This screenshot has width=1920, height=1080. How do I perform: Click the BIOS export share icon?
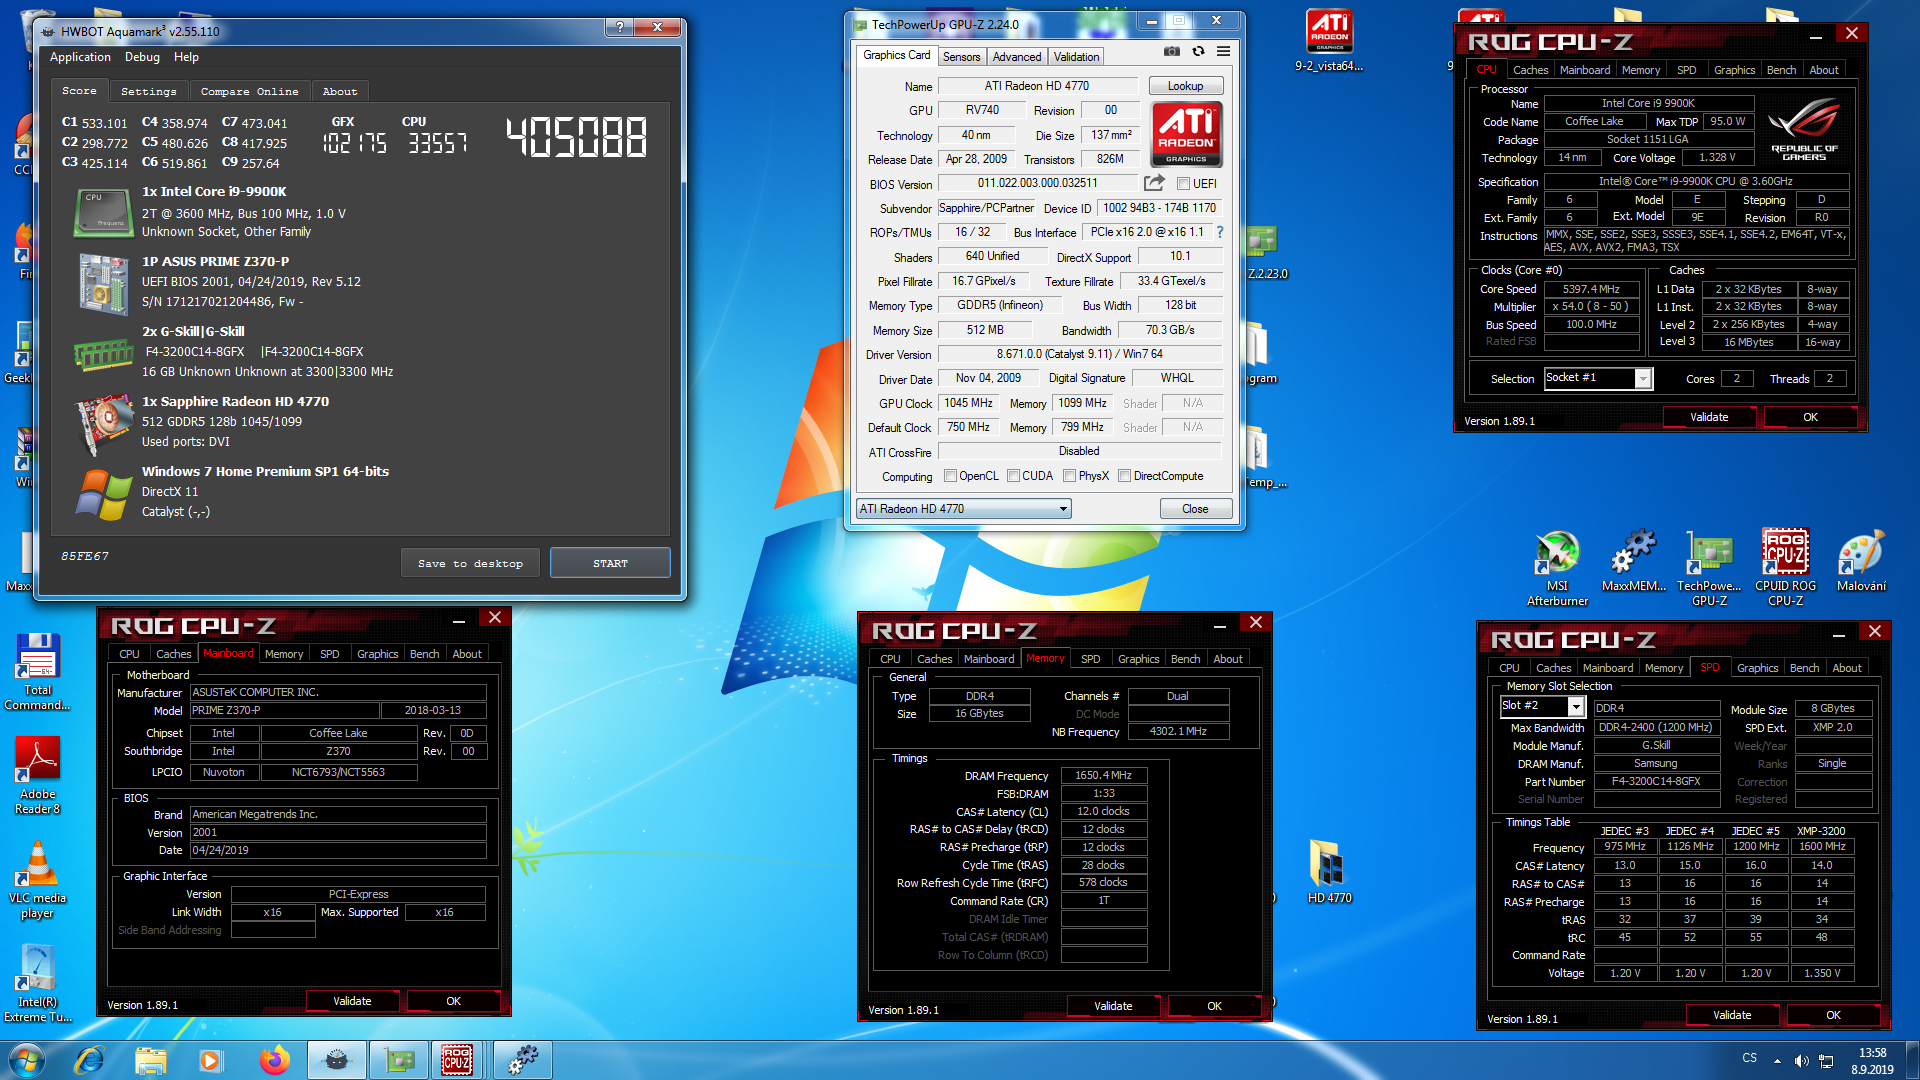(x=1154, y=183)
